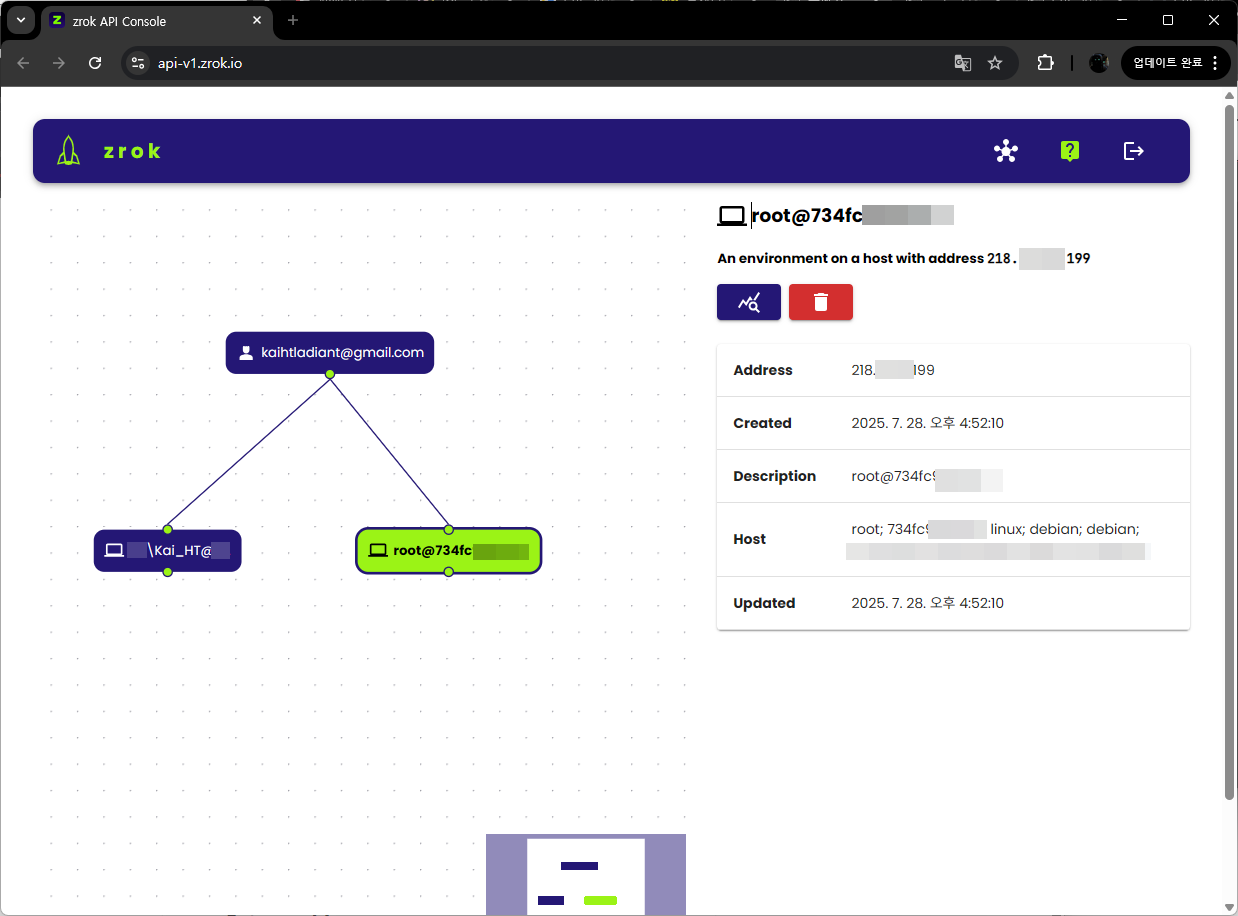Open the tab search dropdown arrow
The image size is (1238, 916).
tap(21, 20)
